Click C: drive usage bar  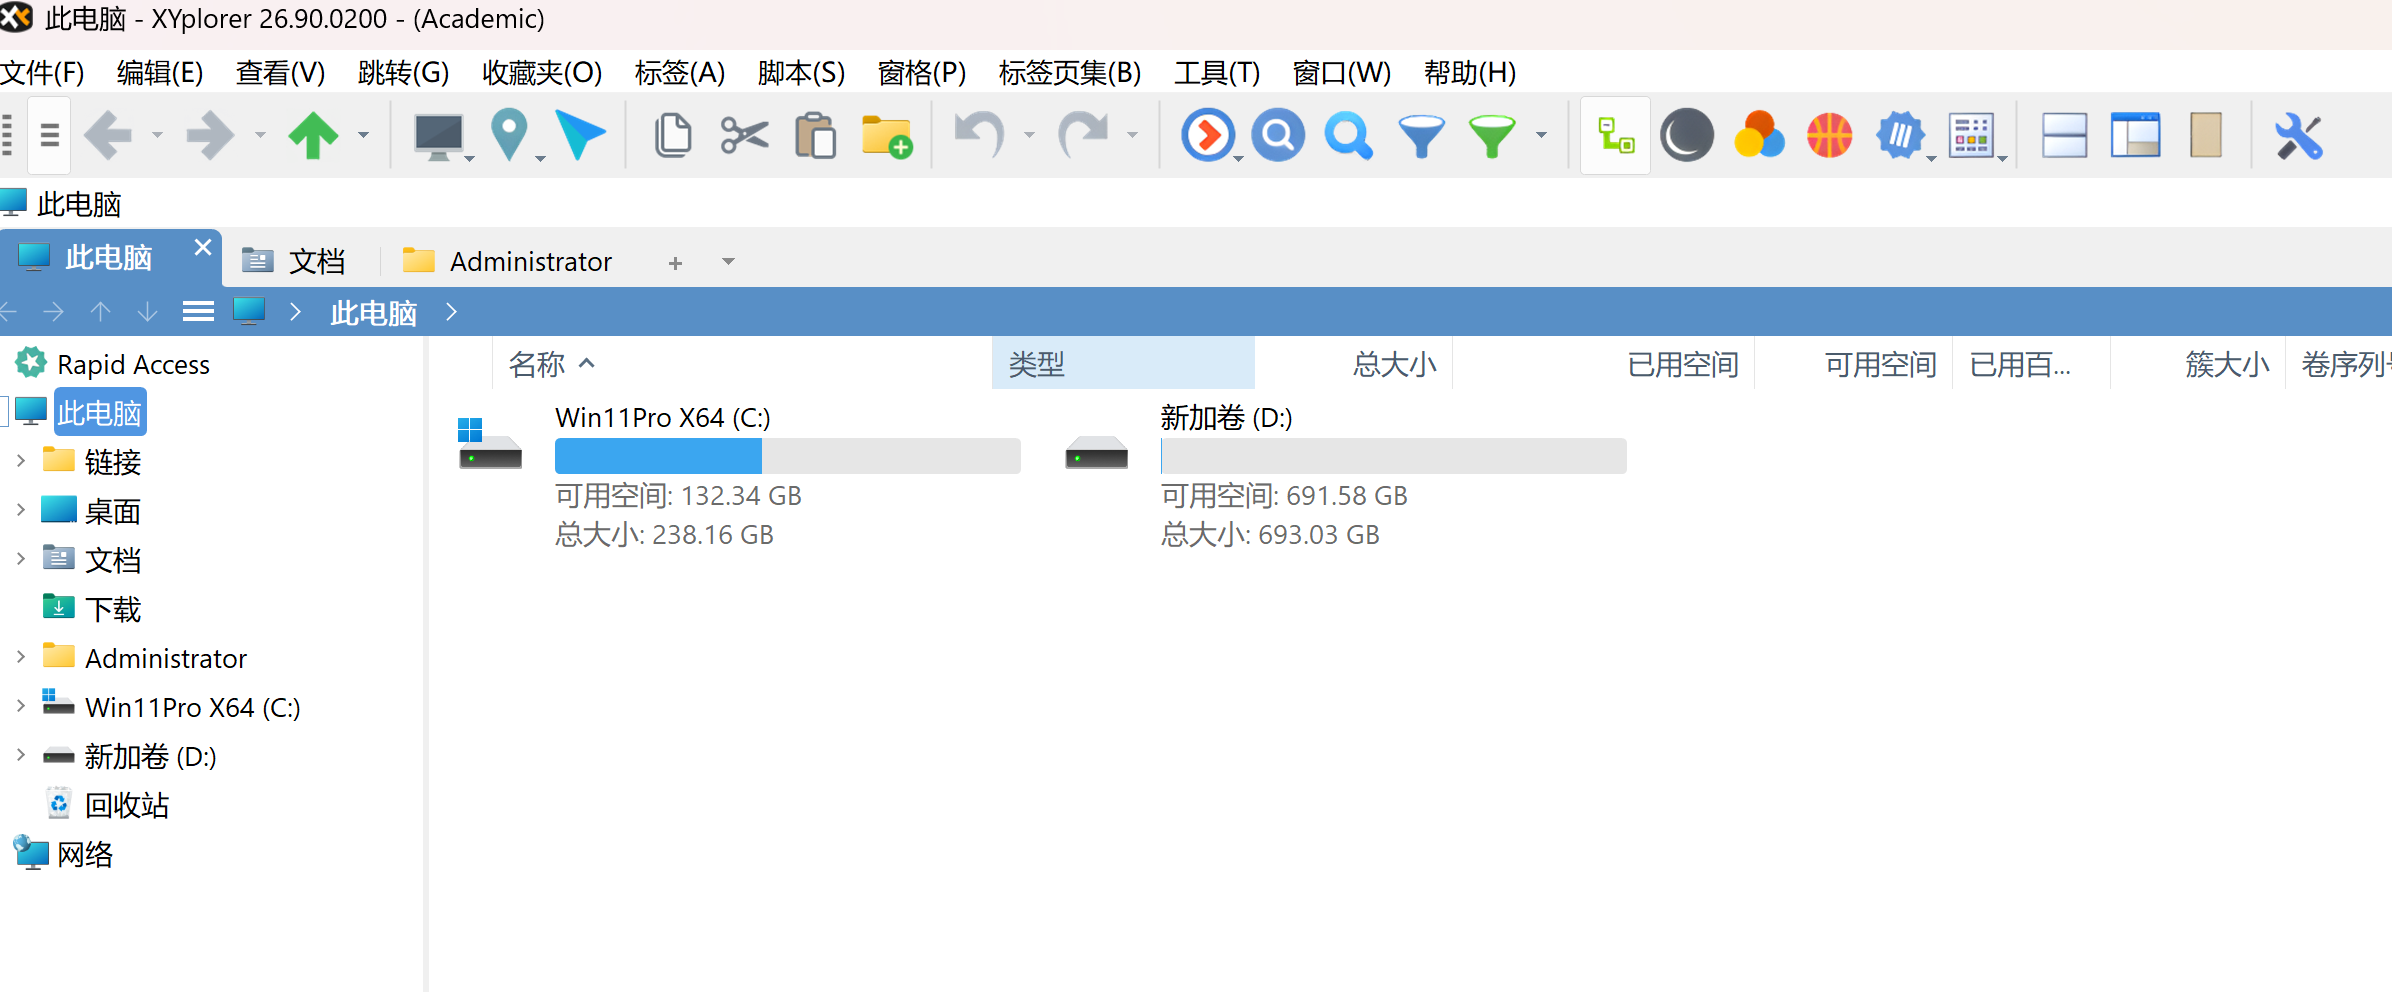pos(788,456)
